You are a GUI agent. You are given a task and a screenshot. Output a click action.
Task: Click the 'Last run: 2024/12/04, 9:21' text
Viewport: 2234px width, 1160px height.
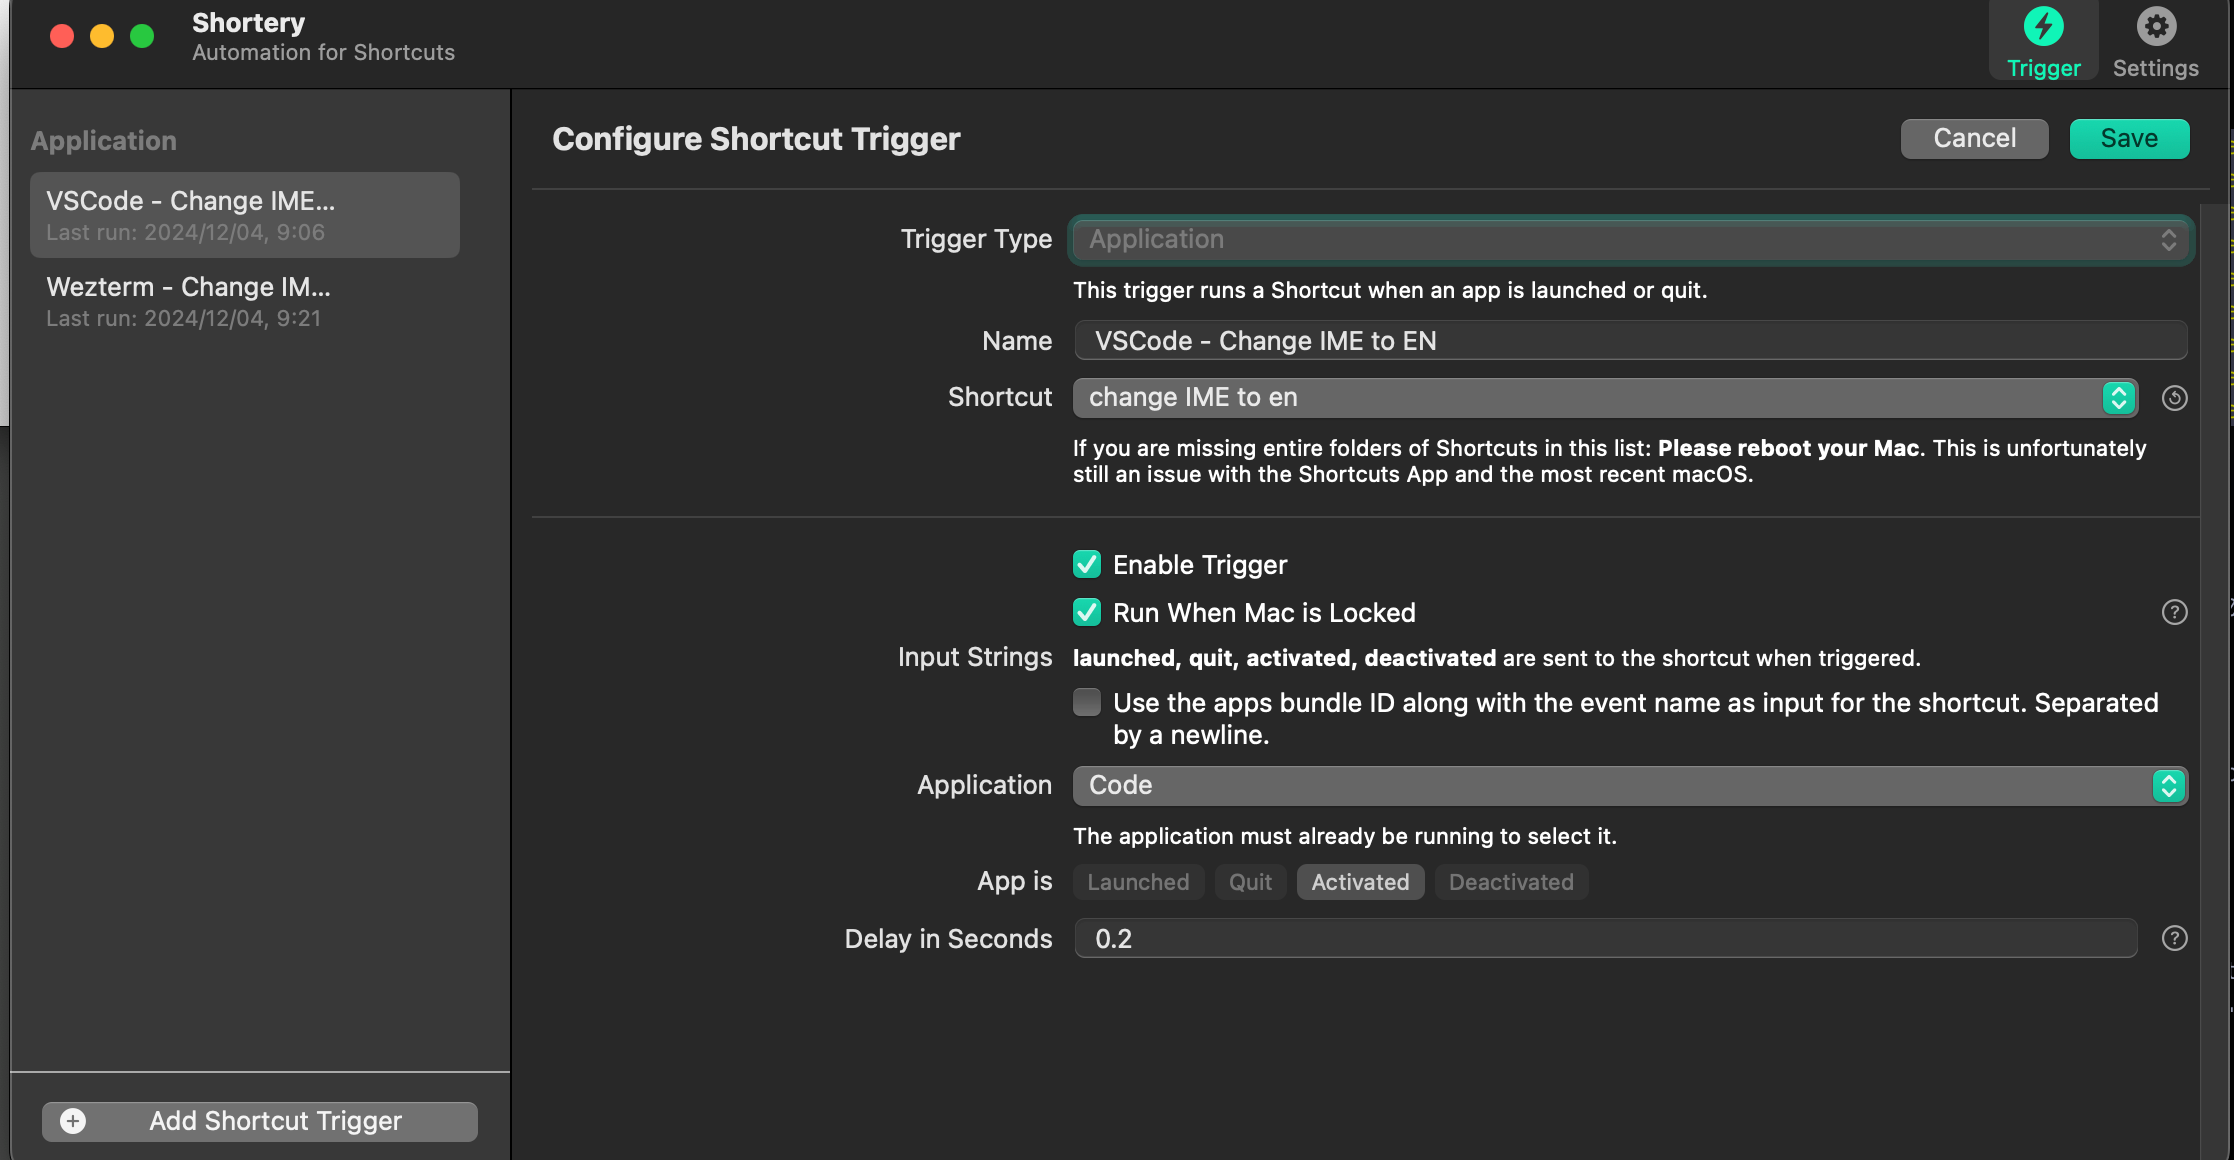tap(184, 319)
